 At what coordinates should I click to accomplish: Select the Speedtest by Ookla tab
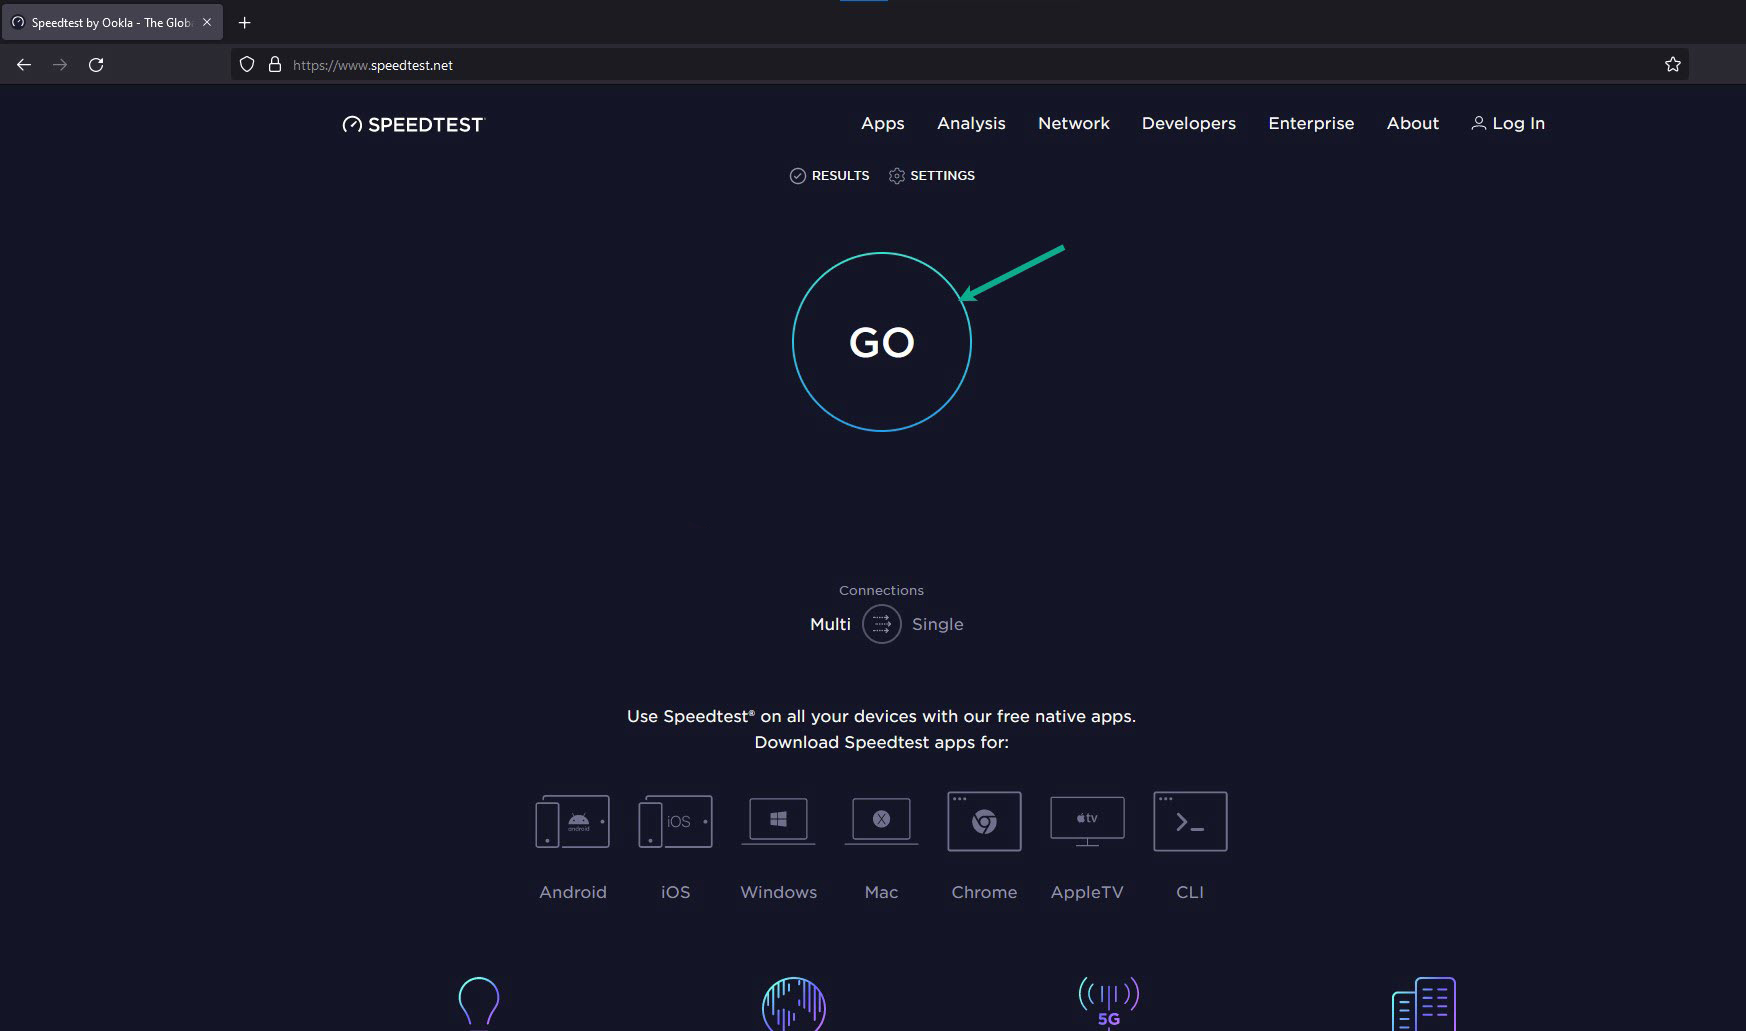[112, 22]
